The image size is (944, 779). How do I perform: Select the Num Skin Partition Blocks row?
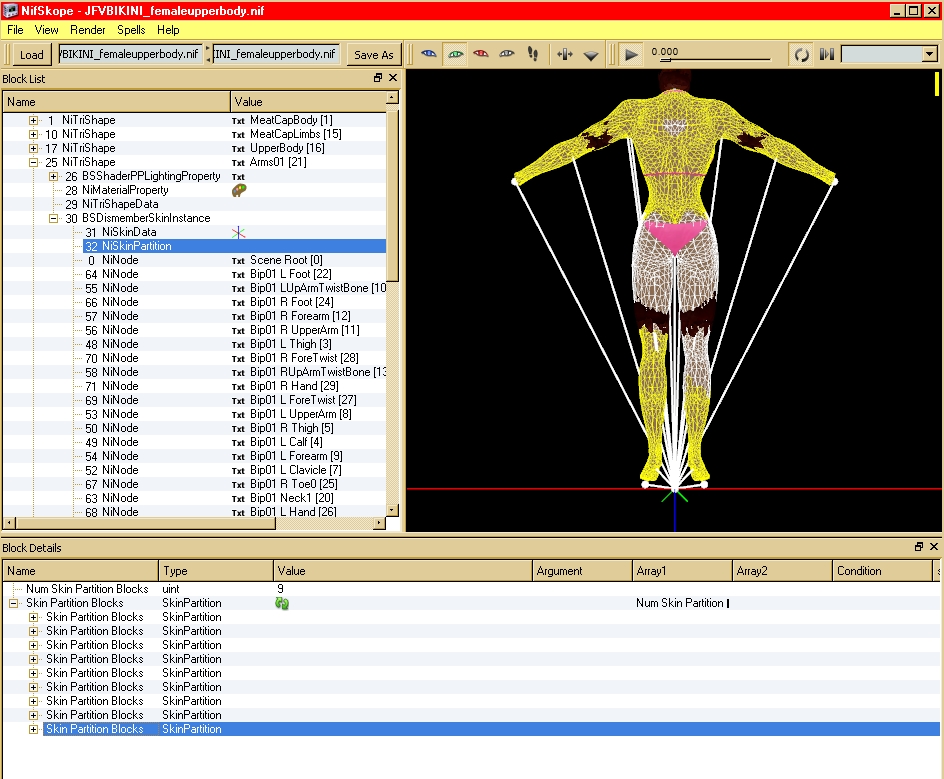471,589
